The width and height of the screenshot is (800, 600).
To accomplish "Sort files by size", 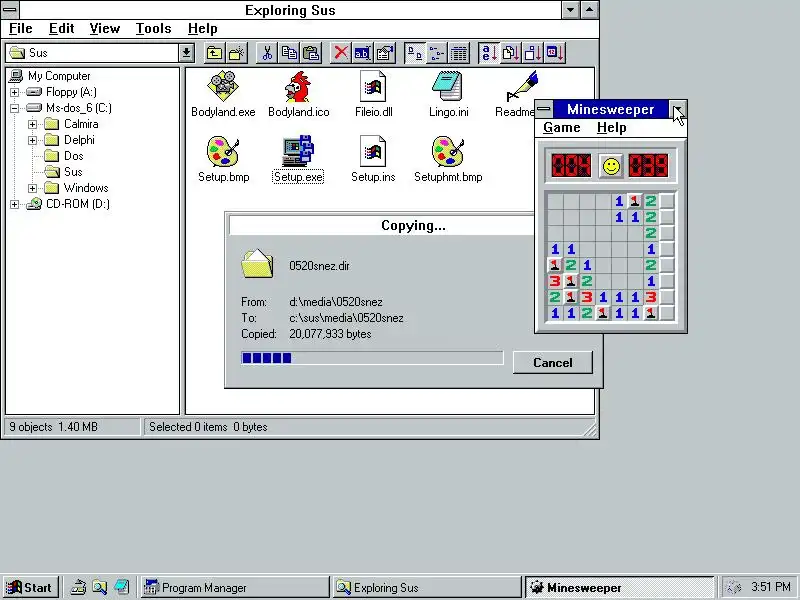I will tap(533, 53).
